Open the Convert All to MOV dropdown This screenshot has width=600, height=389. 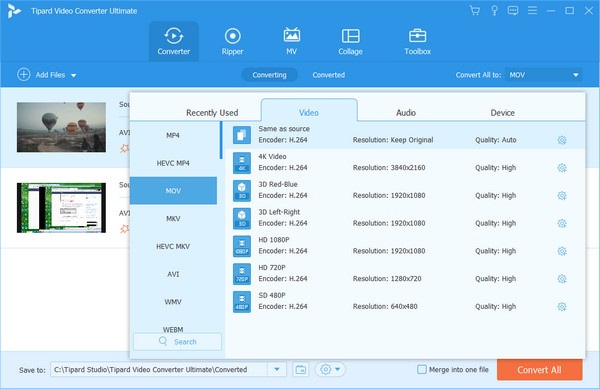(544, 75)
